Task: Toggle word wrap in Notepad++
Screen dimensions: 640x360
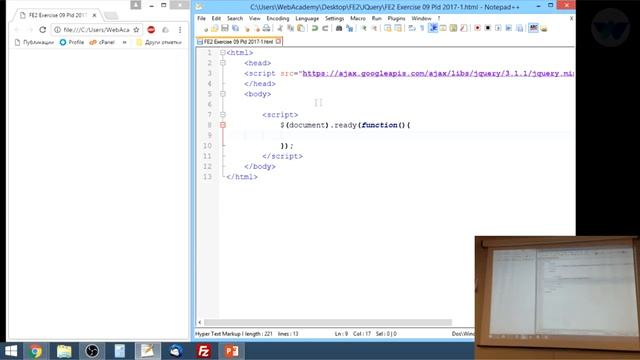Action: coord(412,28)
